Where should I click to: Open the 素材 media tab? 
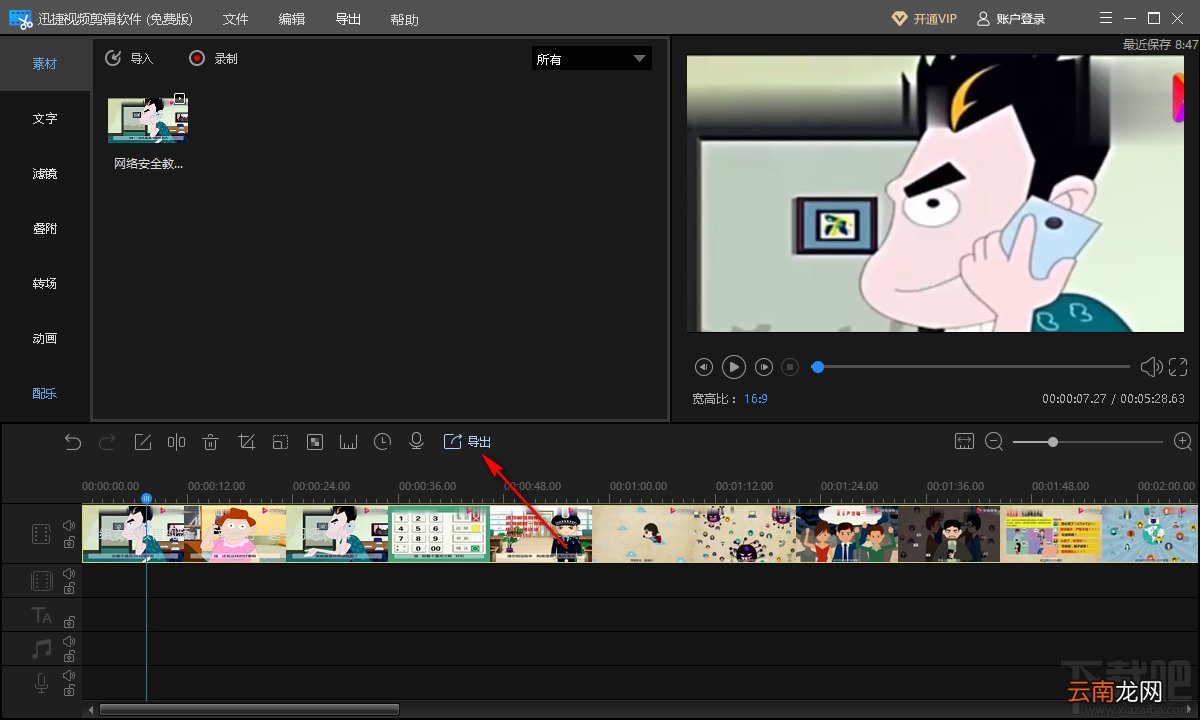45,64
